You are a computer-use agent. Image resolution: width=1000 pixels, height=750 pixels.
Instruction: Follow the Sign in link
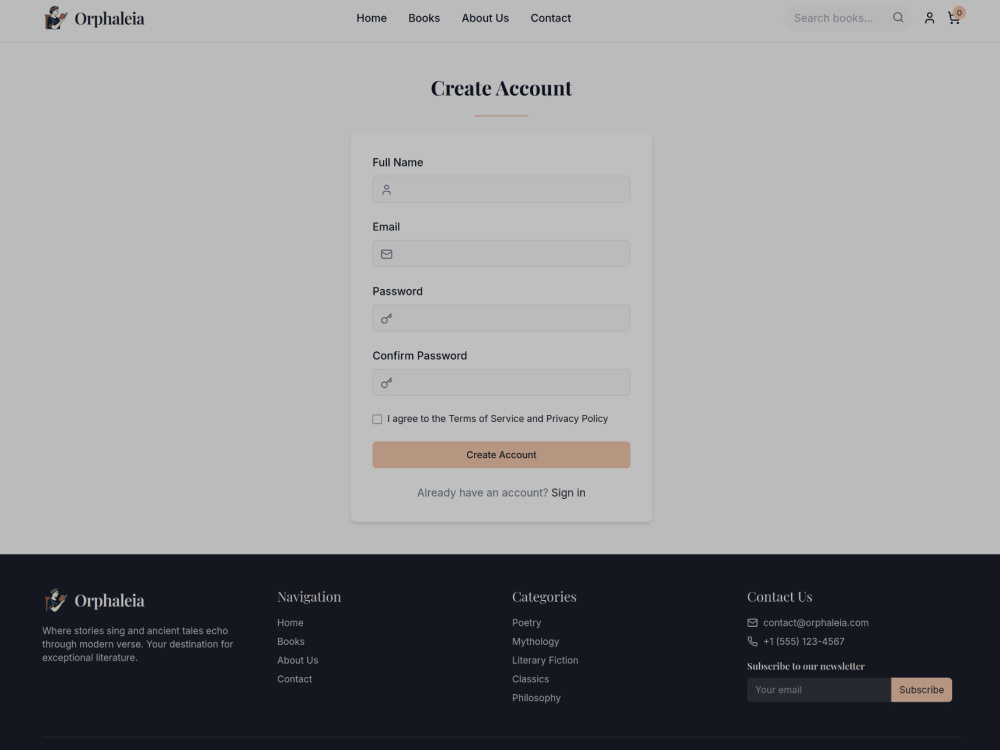[x=568, y=493]
